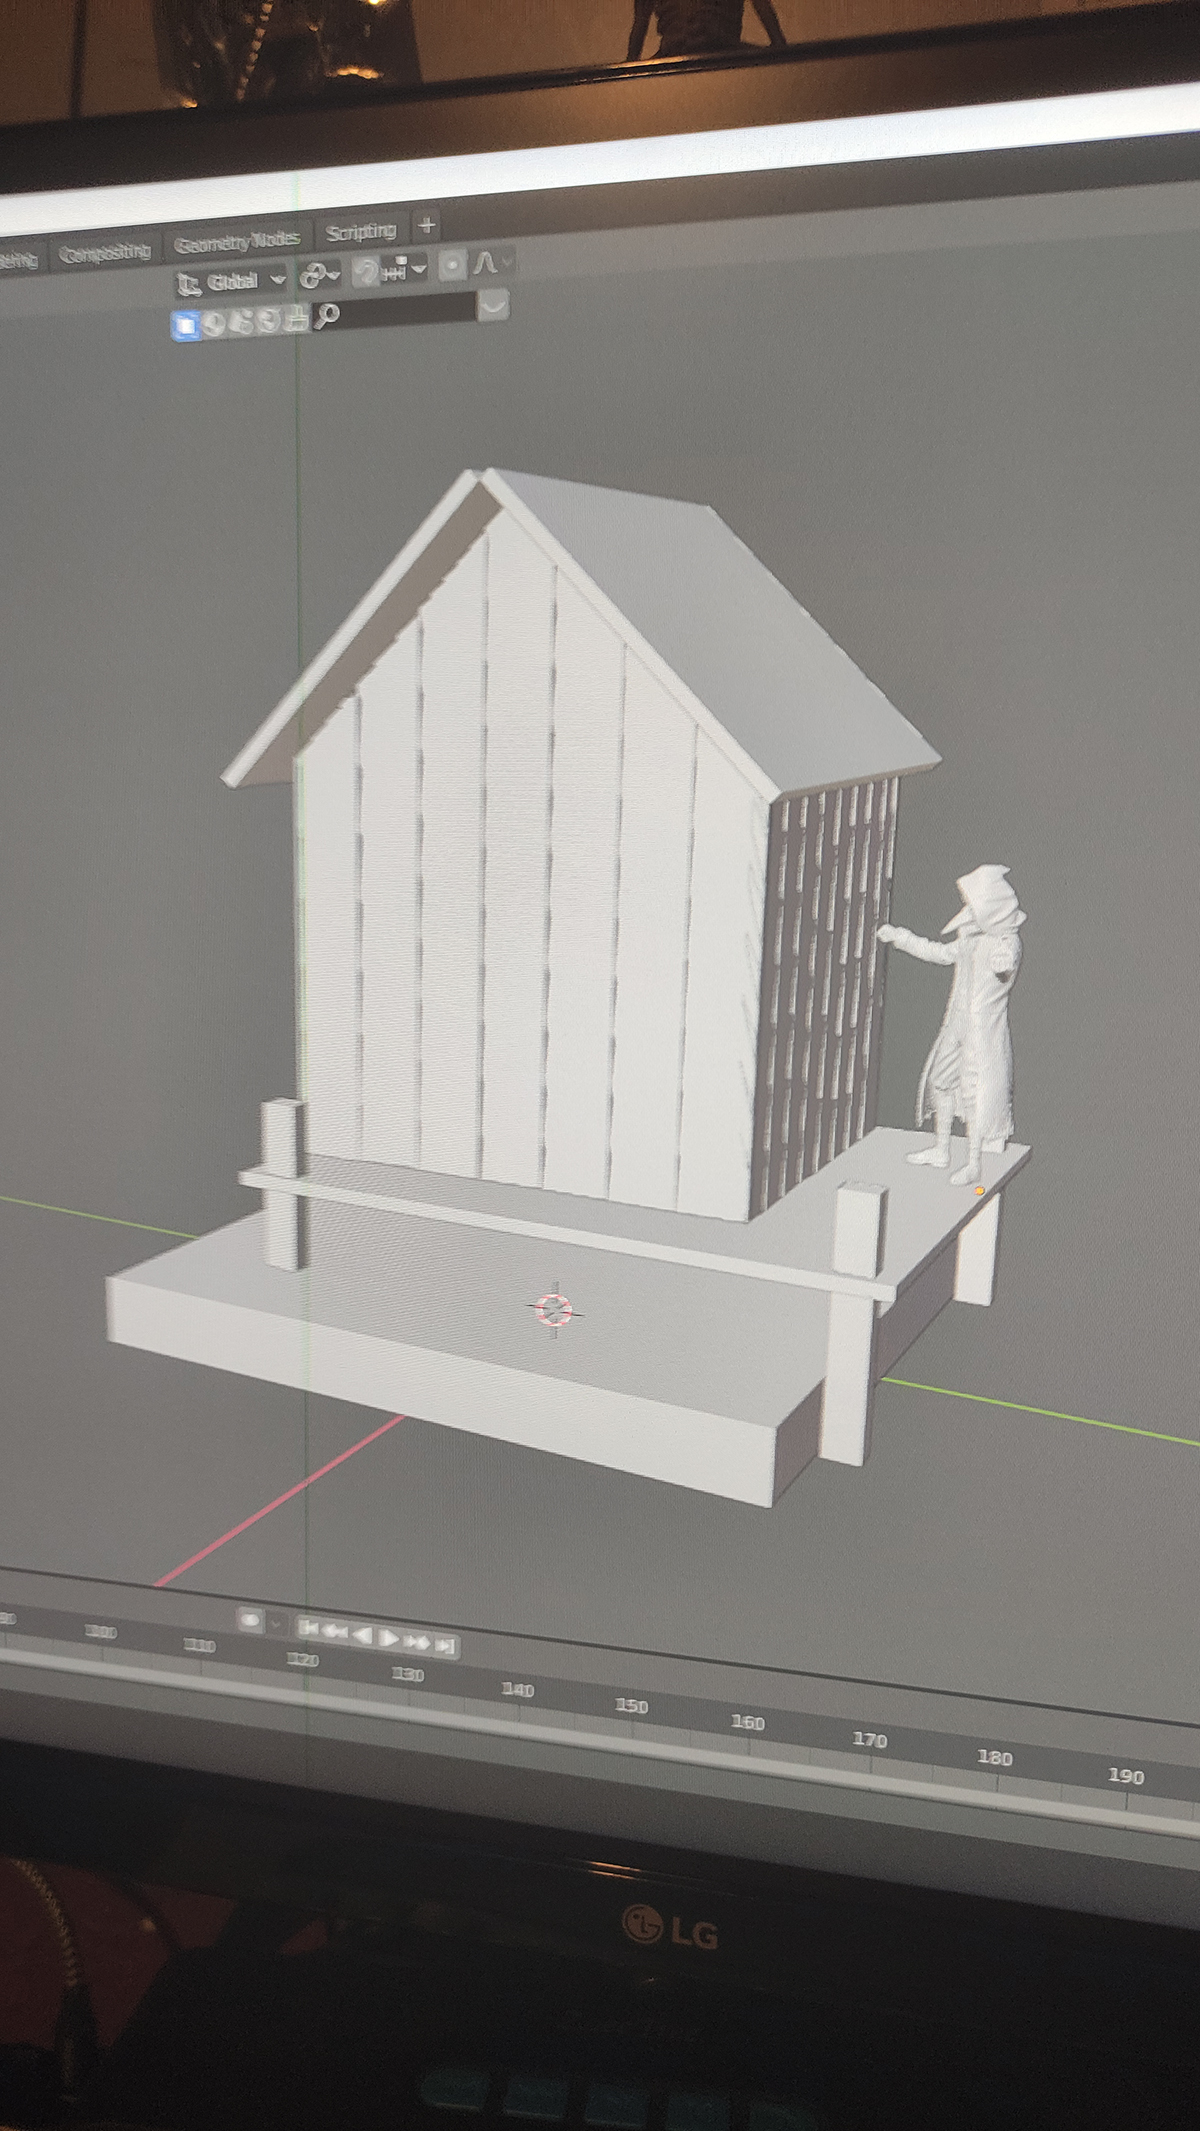Add a new workspace with plus button
1200x2131 pixels.
pyautogui.click(x=427, y=226)
